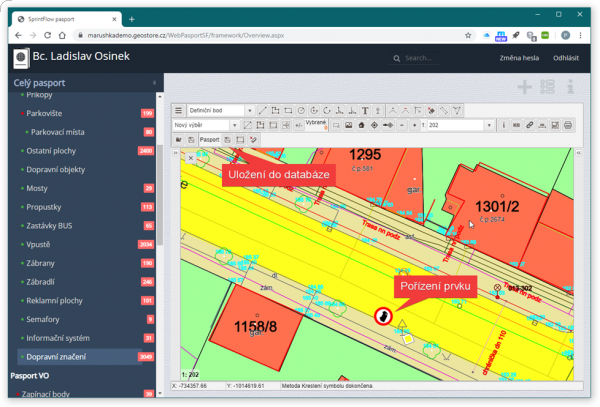Click the large plus icon above map
The height and width of the screenshot is (407, 600).
point(524,87)
